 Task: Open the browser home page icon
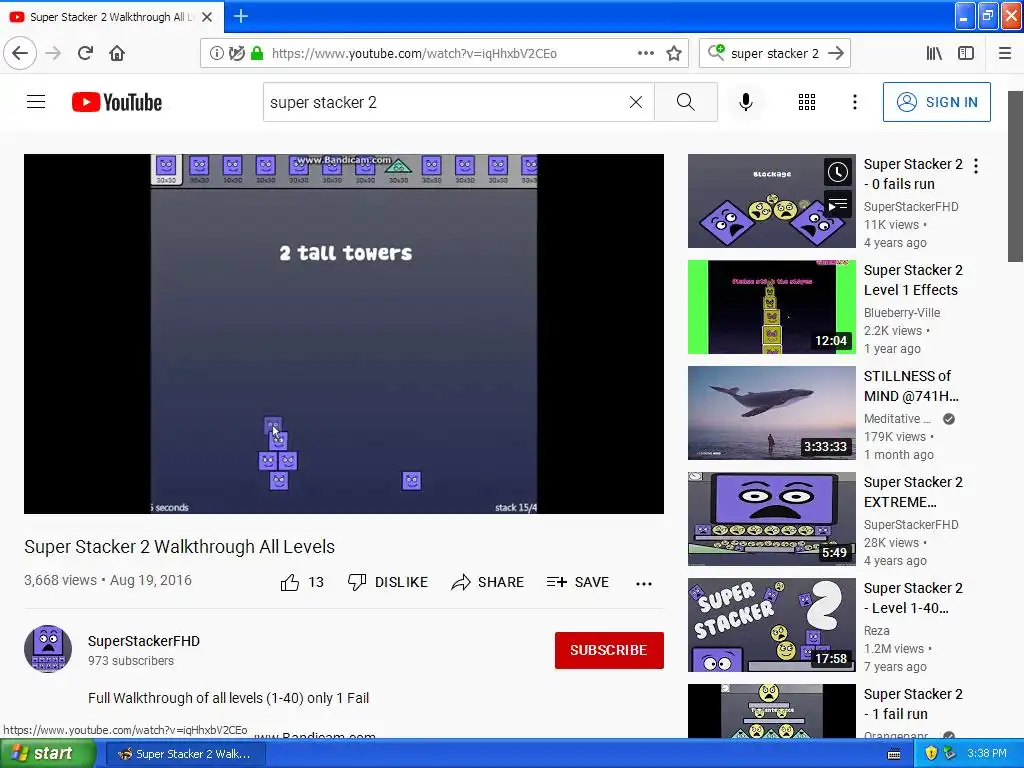pyautogui.click(x=117, y=54)
